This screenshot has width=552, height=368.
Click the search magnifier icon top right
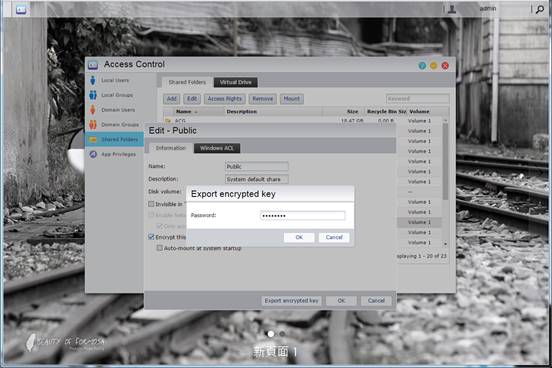(540, 10)
